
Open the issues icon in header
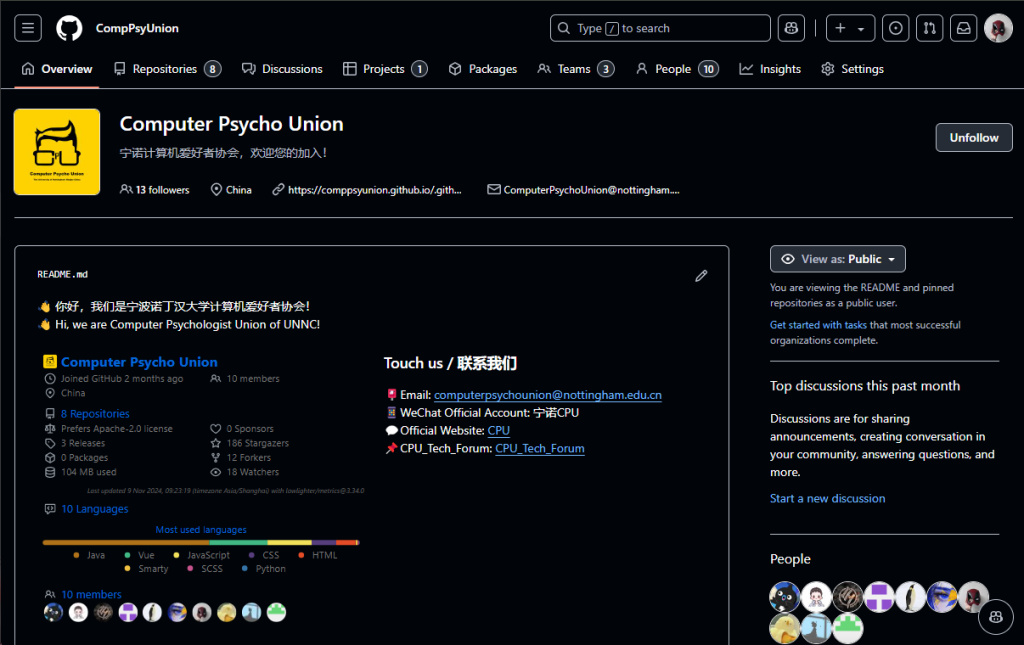(x=895, y=28)
